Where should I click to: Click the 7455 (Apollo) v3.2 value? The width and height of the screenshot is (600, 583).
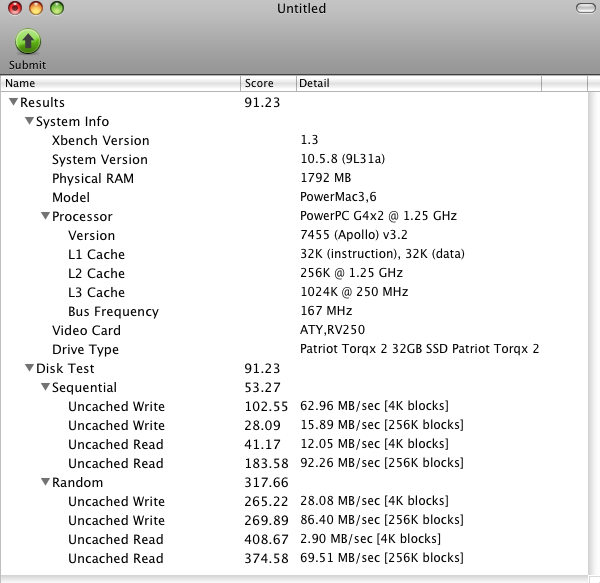(354, 235)
